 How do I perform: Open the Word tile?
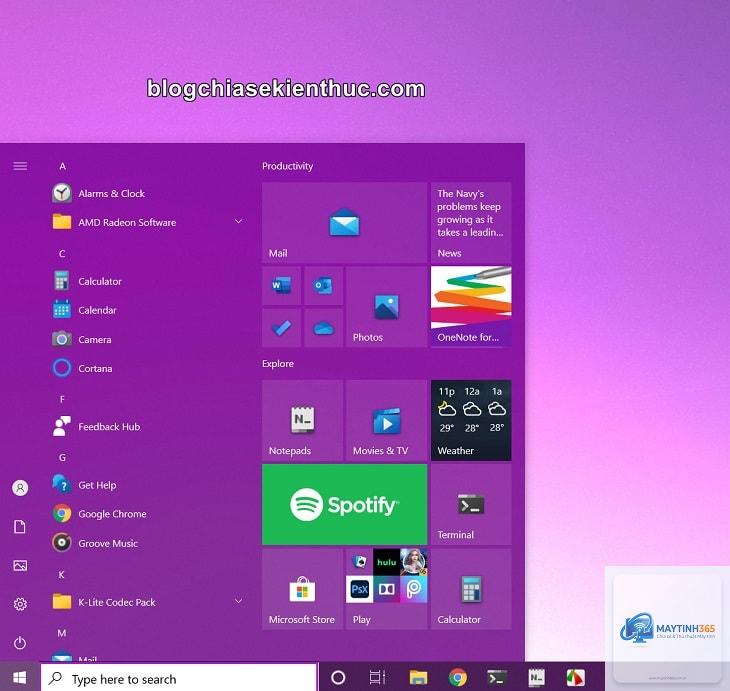click(x=282, y=285)
